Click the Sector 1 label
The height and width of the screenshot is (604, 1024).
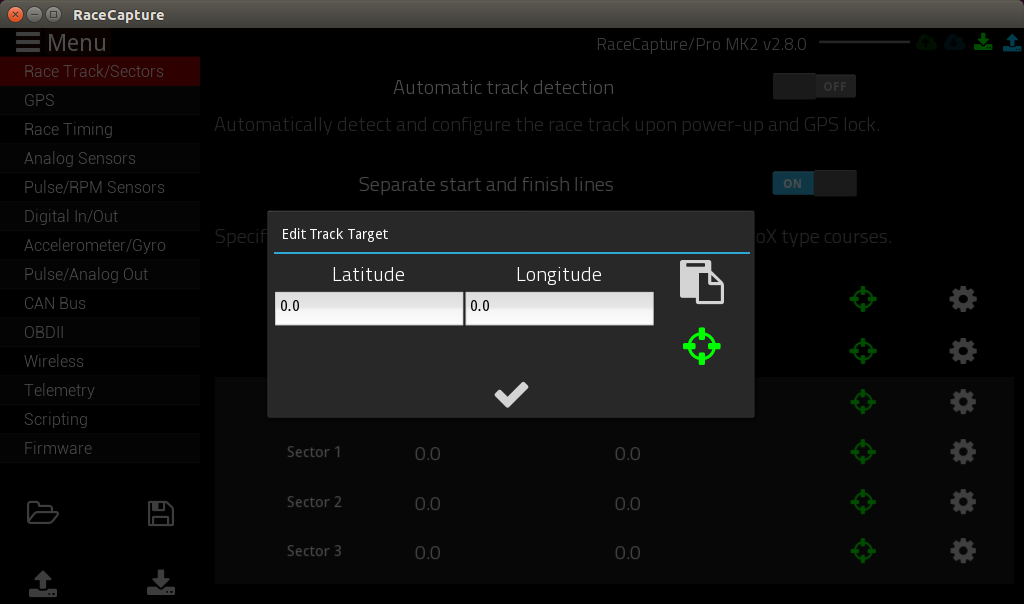point(314,452)
